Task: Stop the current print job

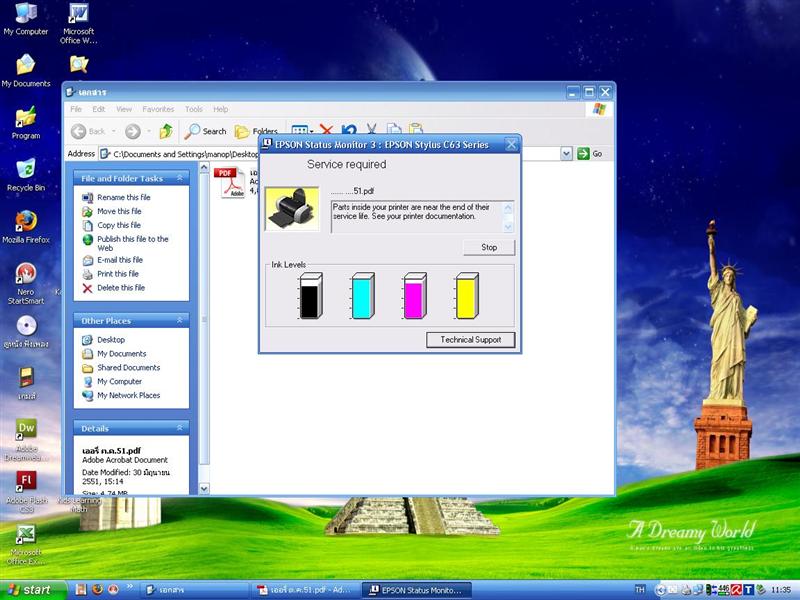Action: [x=489, y=247]
